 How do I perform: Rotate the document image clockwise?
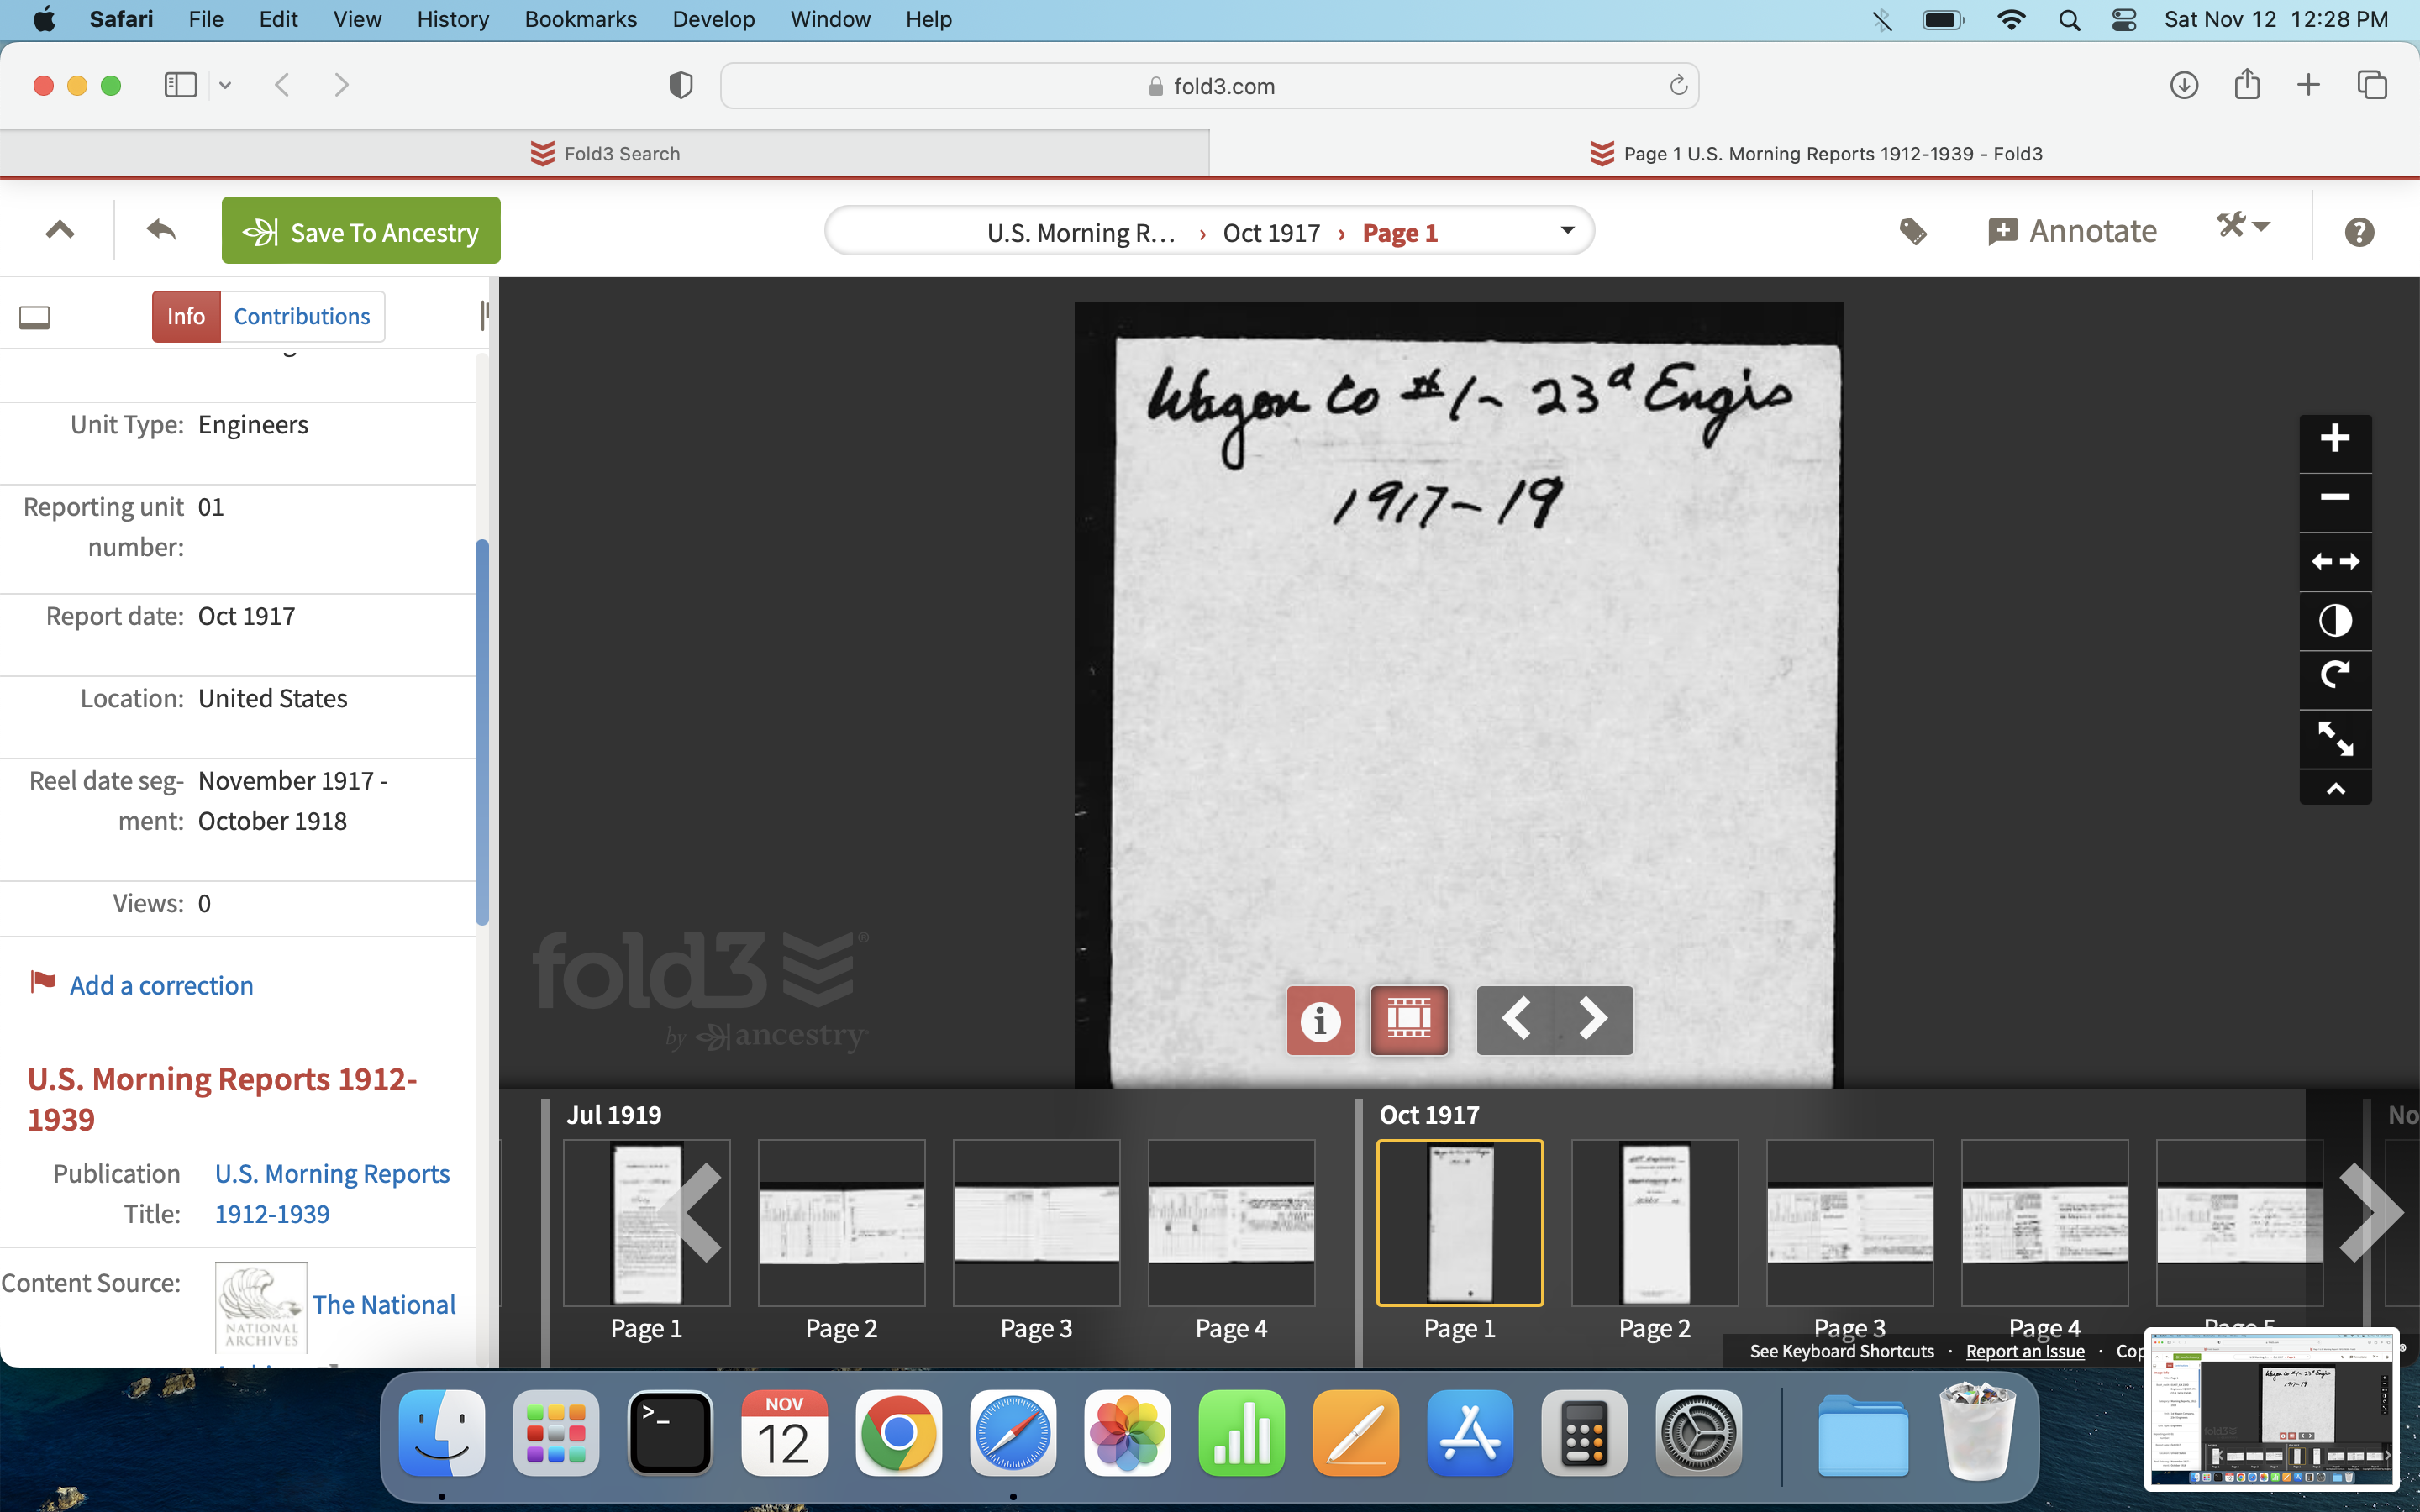pos(2334,677)
